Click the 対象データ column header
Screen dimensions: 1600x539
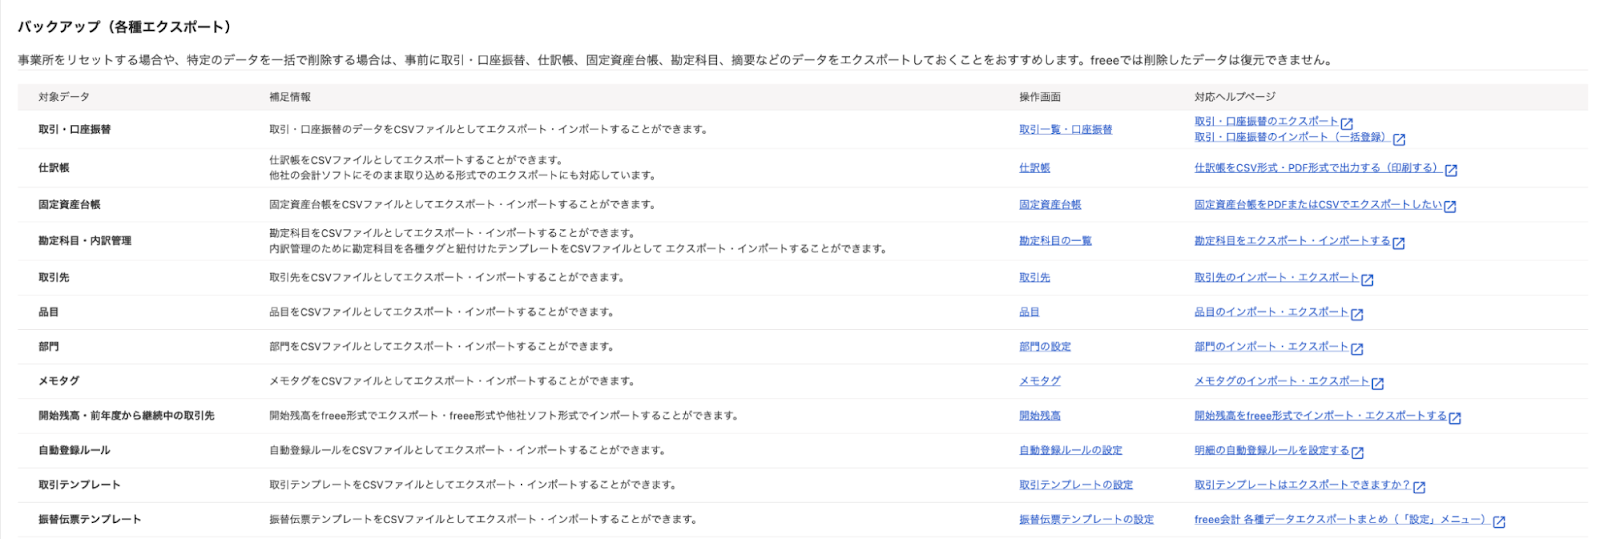pos(64,97)
